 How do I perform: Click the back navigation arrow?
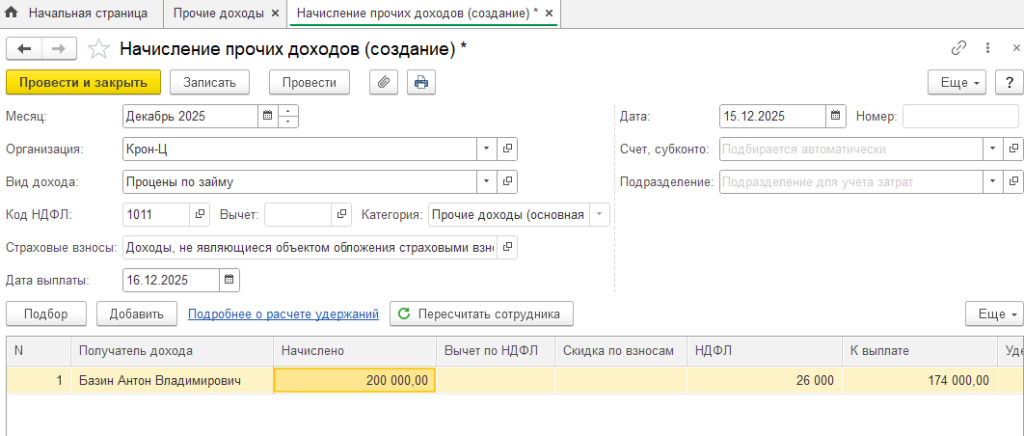(25, 48)
